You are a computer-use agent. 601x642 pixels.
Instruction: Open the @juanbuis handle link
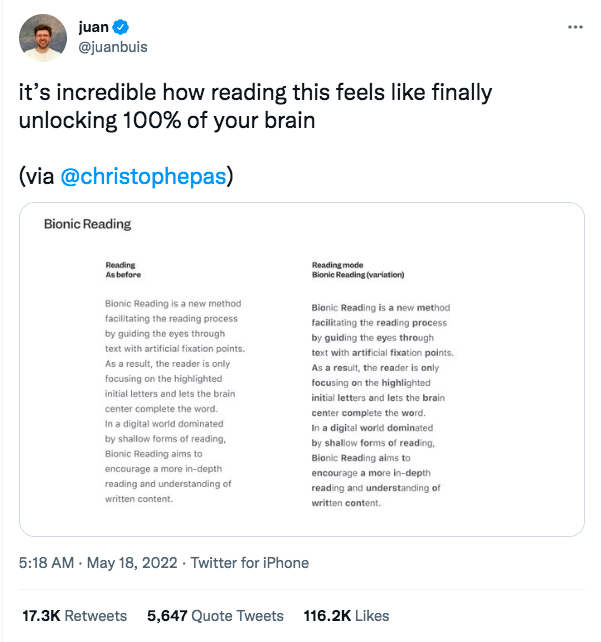(x=115, y=46)
